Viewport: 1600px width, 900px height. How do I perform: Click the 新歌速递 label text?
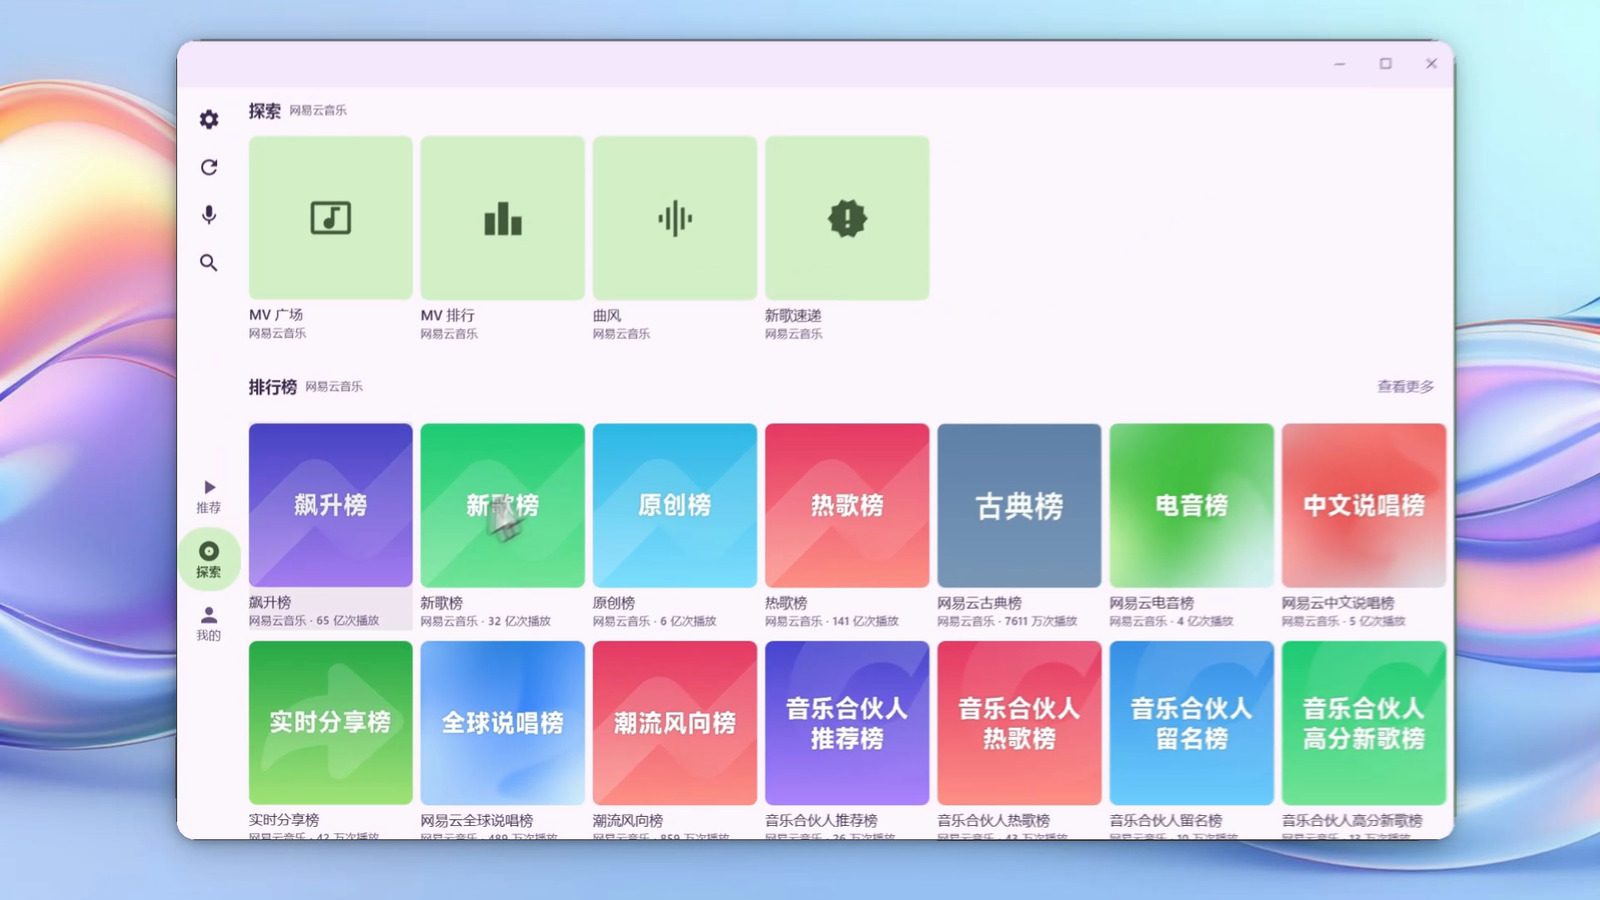[793, 315]
